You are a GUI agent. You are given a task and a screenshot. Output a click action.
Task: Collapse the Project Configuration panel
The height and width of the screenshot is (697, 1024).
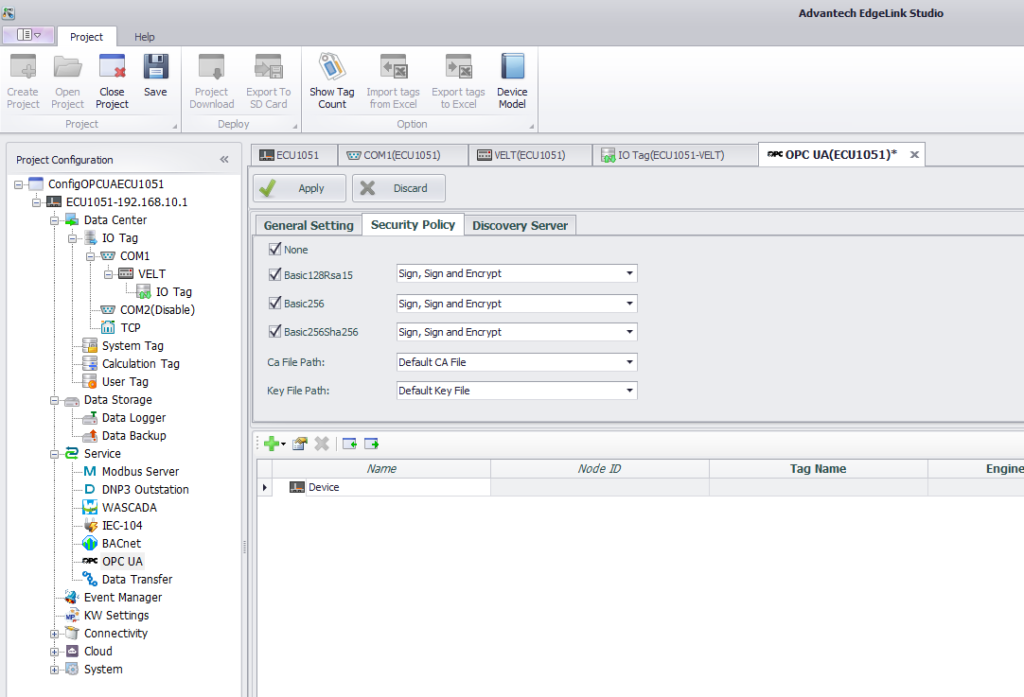[225, 159]
